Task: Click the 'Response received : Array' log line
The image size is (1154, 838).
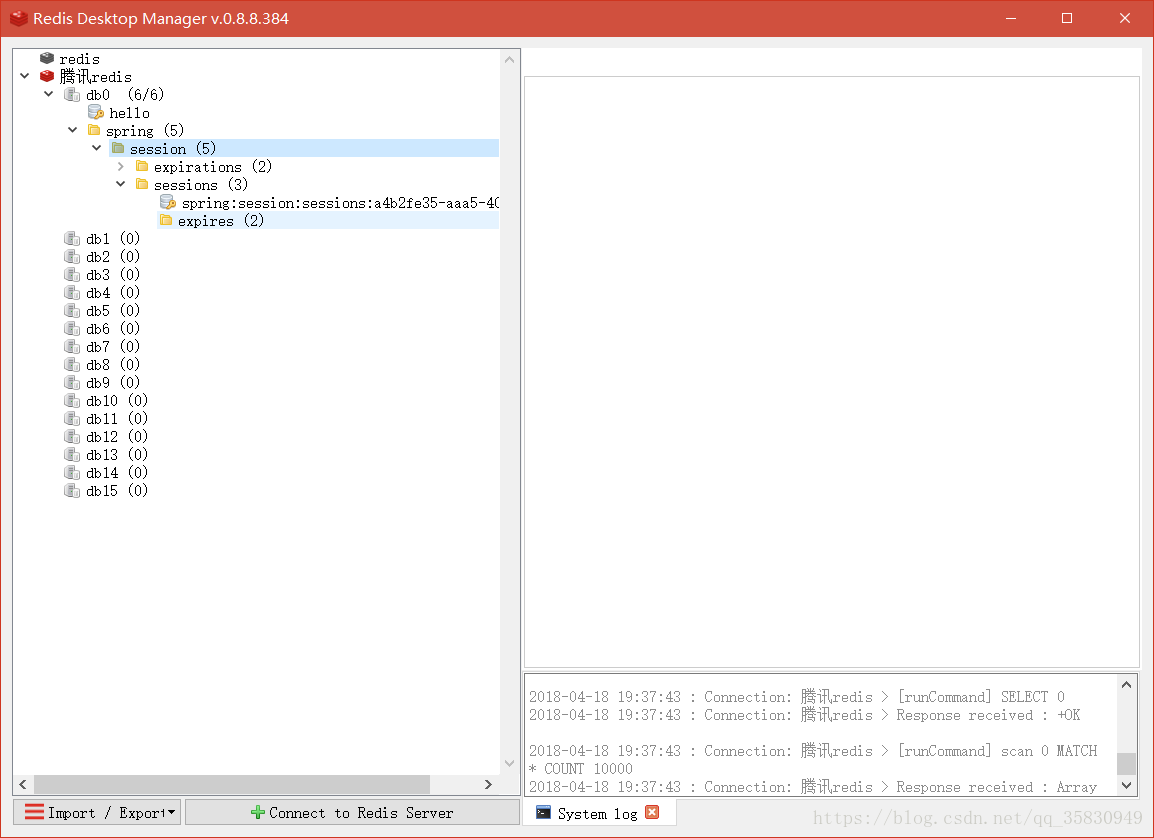Action: tap(813, 787)
